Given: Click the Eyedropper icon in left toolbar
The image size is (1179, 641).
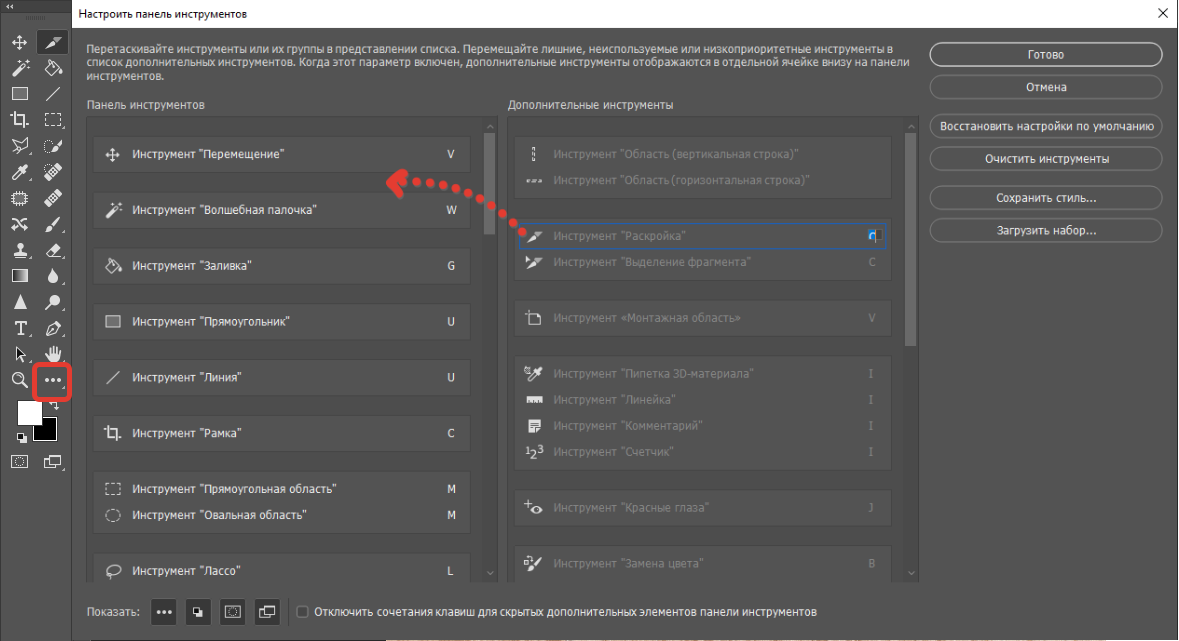Looking at the screenshot, I should [19, 172].
